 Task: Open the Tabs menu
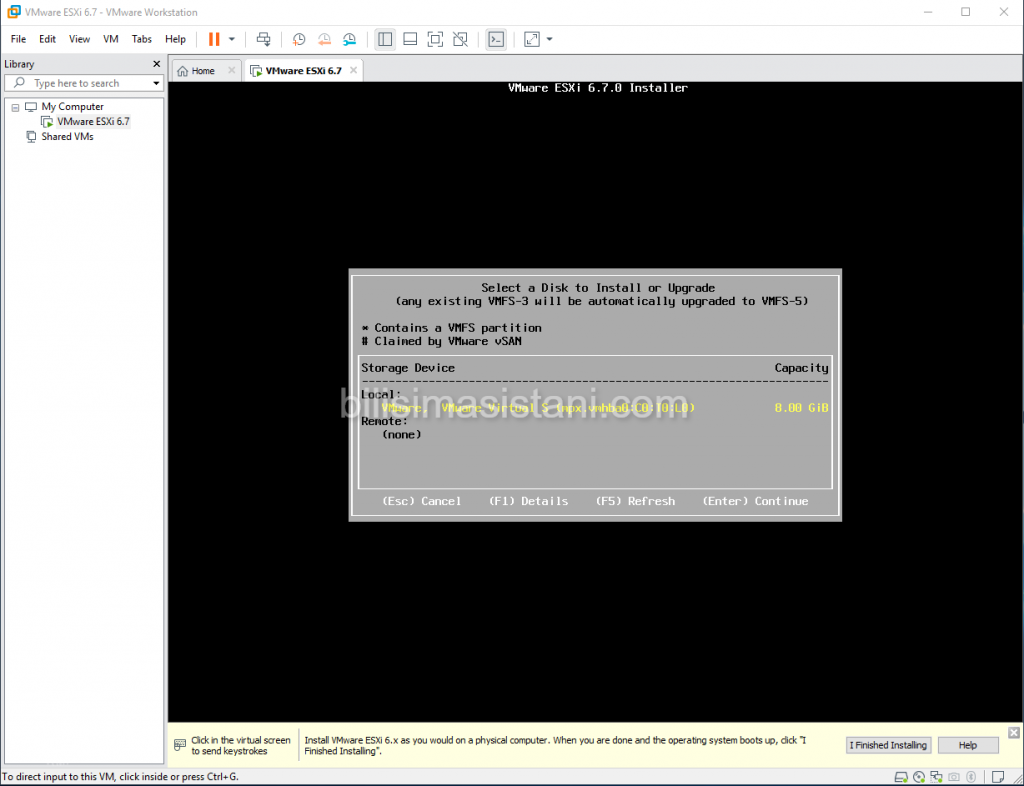(x=141, y=39)
